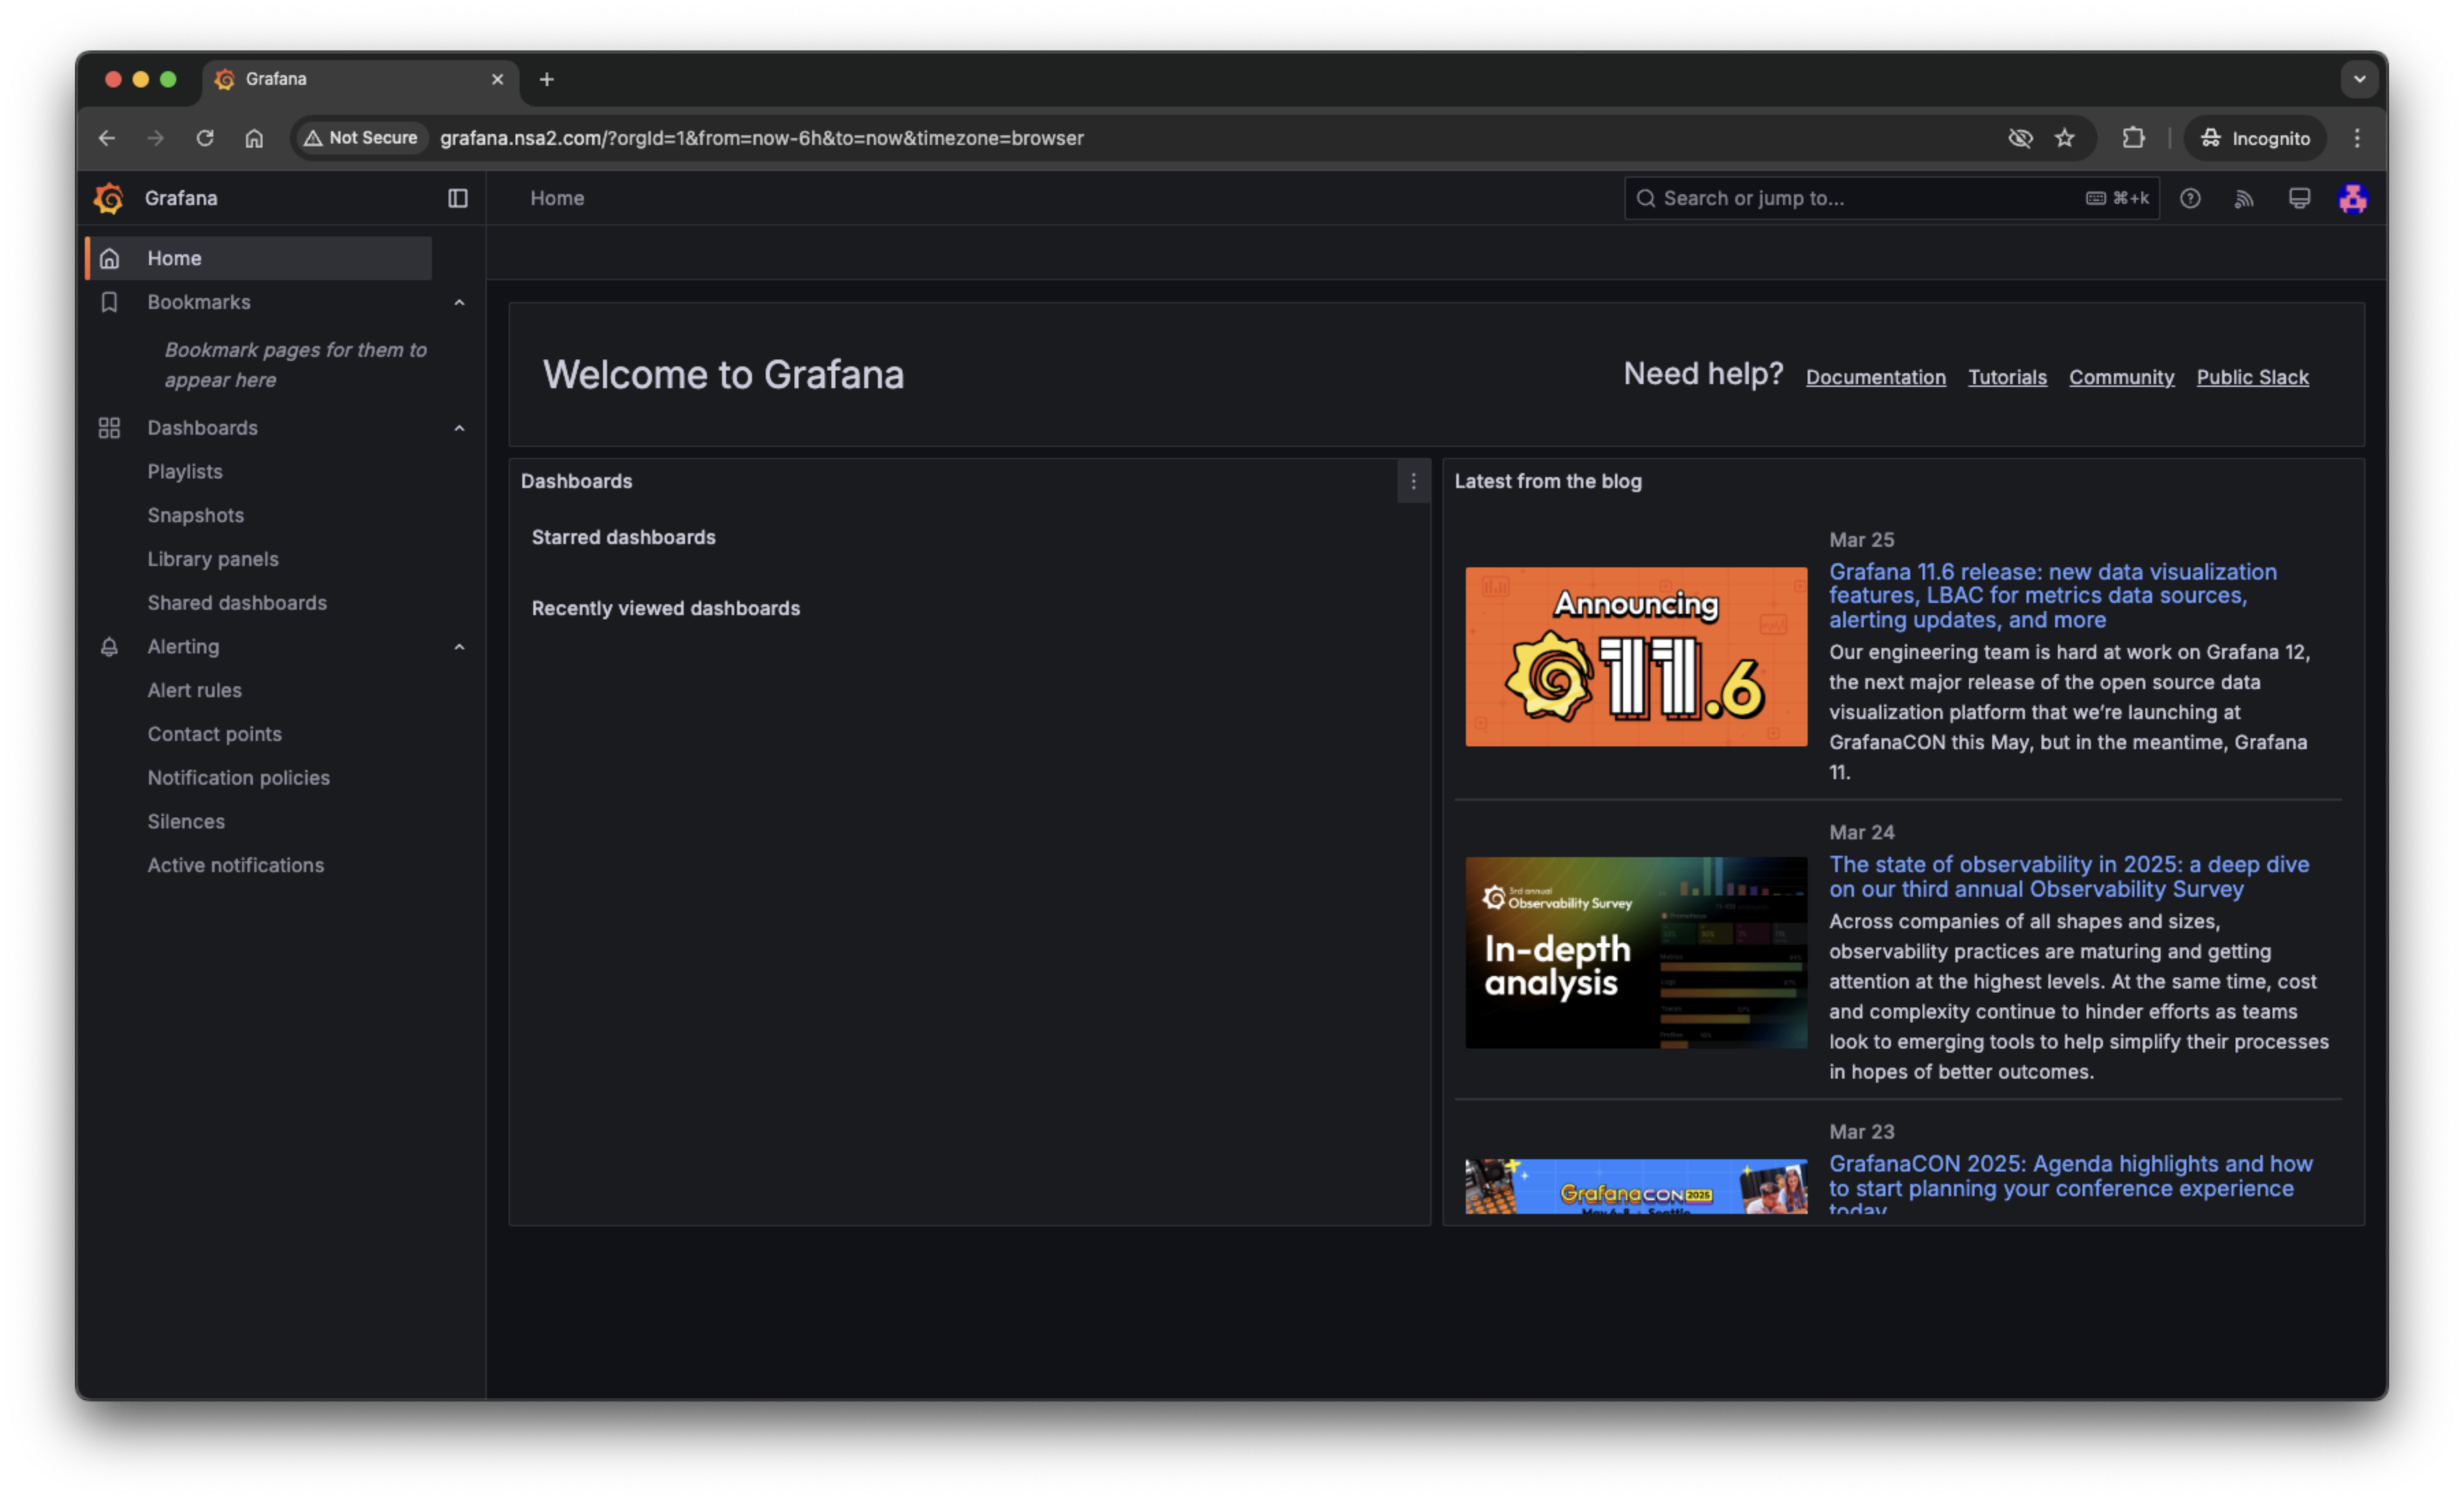Image resolution: width=2464 pixels, height=1501 pixels.
Task: Collapse the Bookmarks section chevron
Action: 459,302
